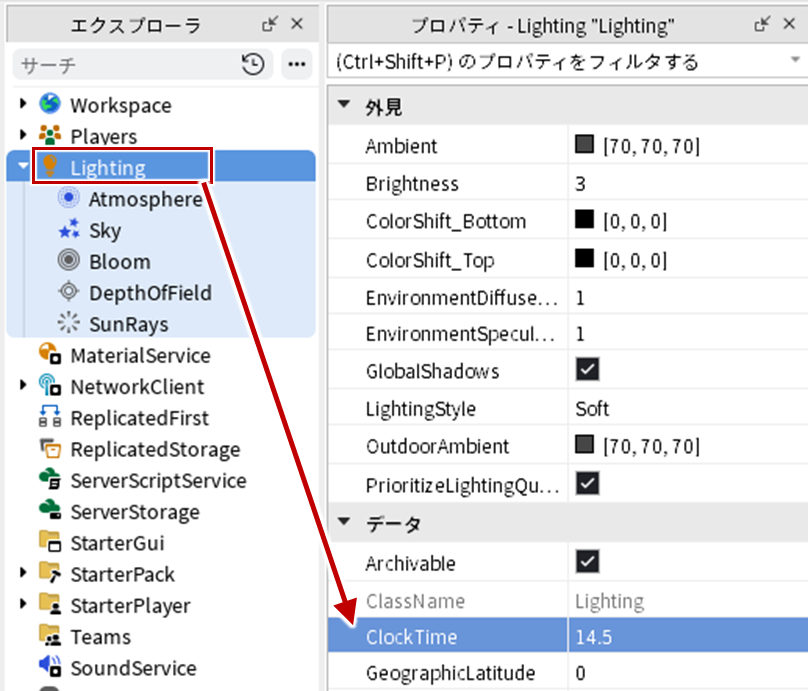The image size is (808, 691).
Task: Undock the Properties panel
Action: pyautogui.click(x=762, y=24)
